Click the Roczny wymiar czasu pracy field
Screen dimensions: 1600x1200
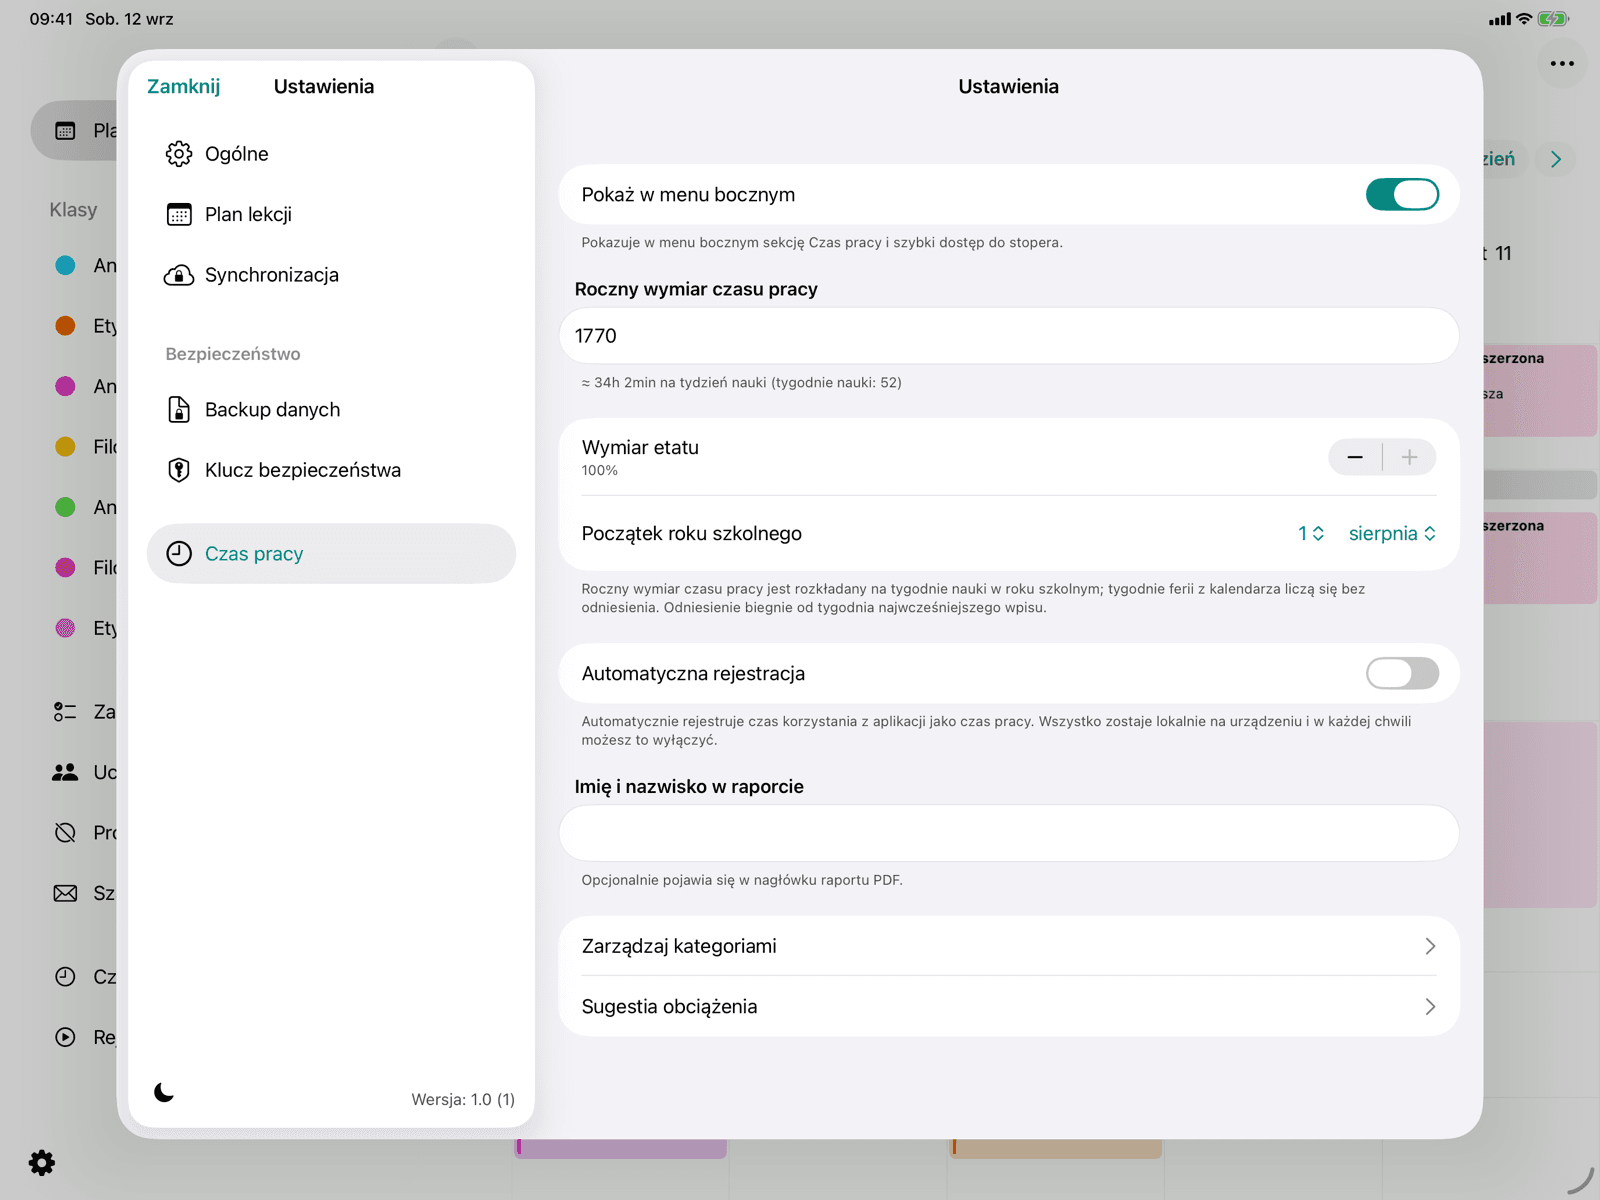tap(1009, 336)
